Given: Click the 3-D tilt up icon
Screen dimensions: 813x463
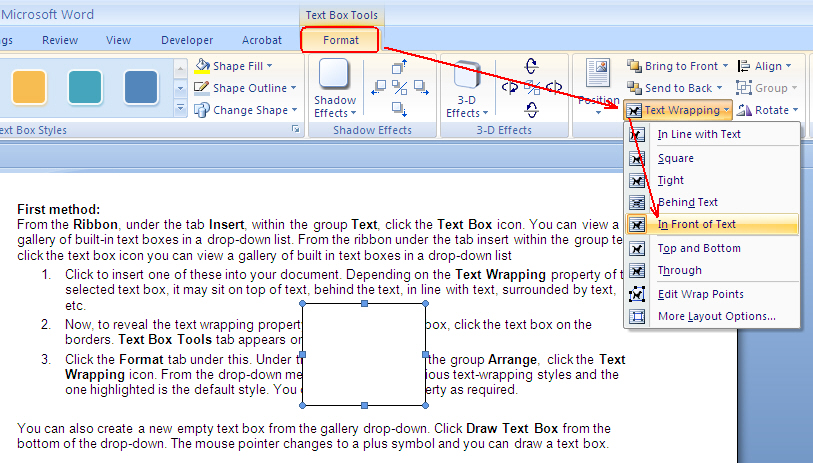Looking at the screenshot, I should (x=531, y=66).
